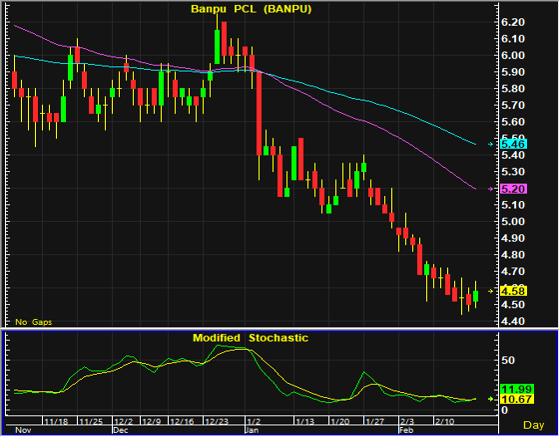
Task: Select the 1/2 date marker on timeline
Action: point(253,421)
